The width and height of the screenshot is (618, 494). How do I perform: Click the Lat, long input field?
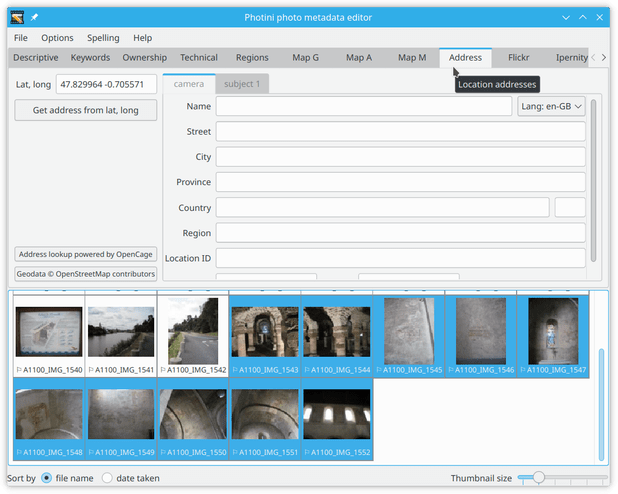[106, 84]
